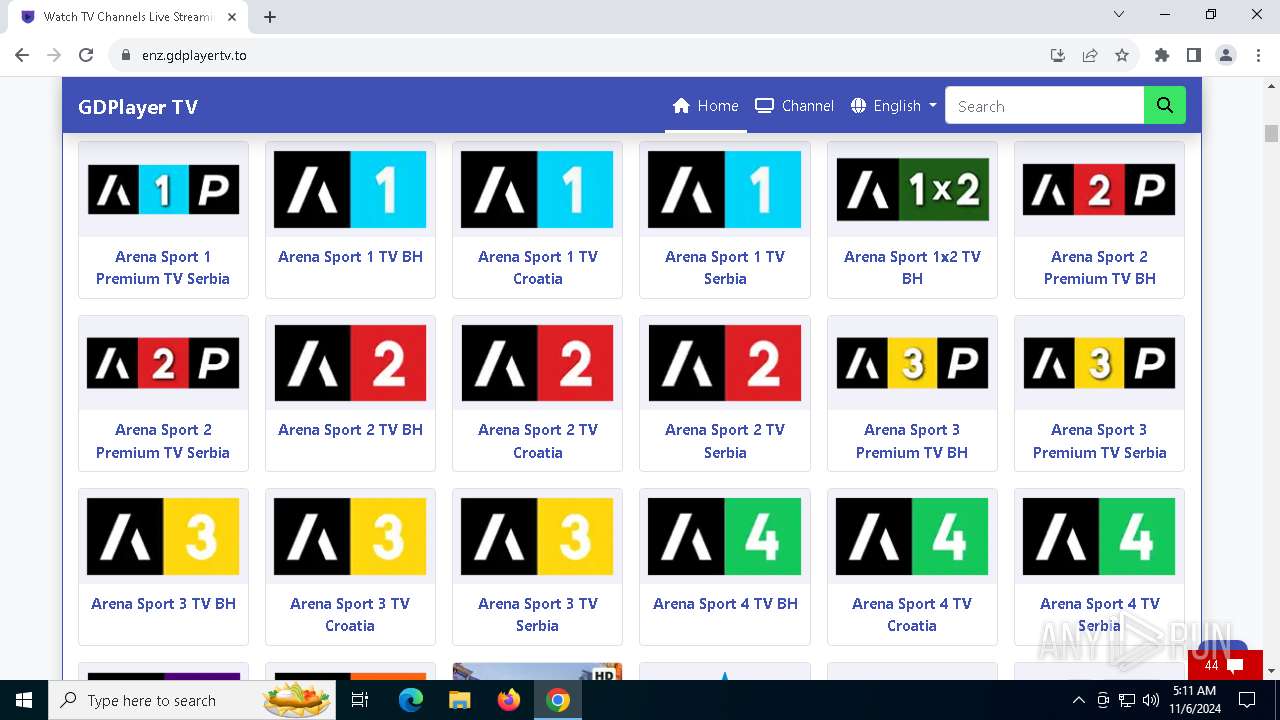Open Arena Sport 3 TV Croatia link
The height and width of the screenshot is (720, 1280).
(350, 614)
